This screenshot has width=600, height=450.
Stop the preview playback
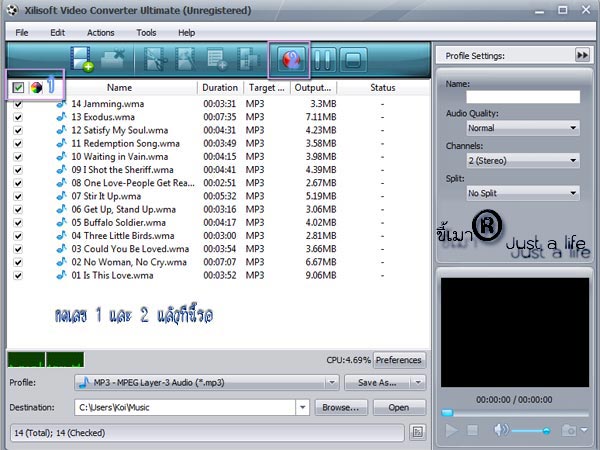click(x=473, y=430)
